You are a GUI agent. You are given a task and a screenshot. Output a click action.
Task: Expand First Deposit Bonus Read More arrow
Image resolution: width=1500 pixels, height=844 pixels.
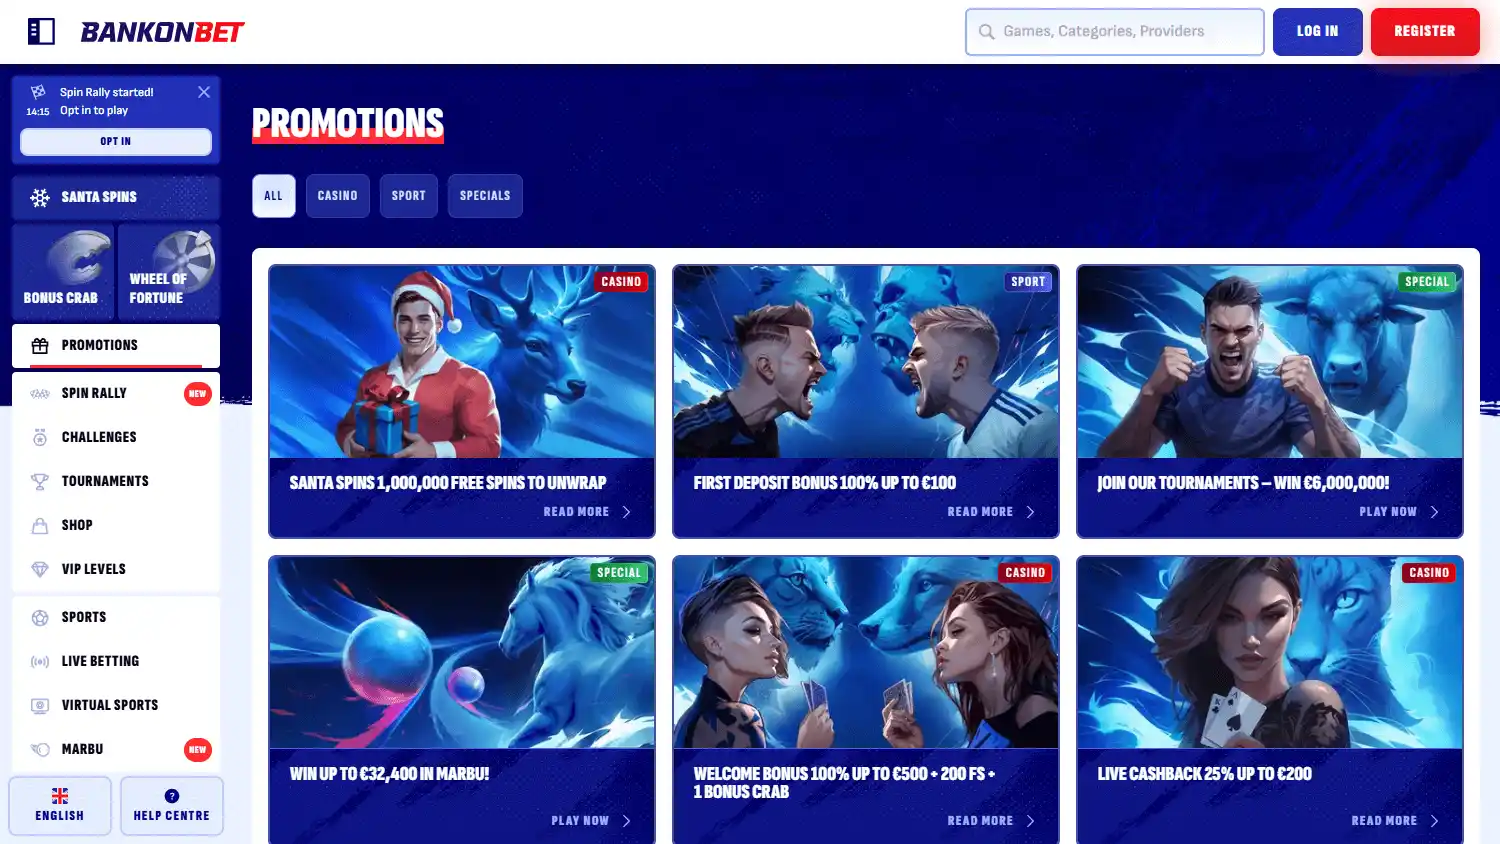point(1031,512)
